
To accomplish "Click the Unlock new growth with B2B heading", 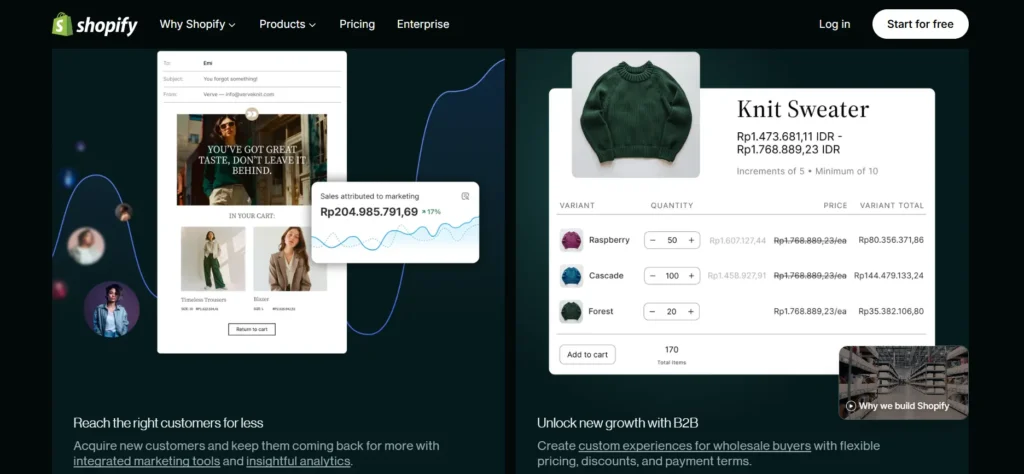I will tap(617, 423).
